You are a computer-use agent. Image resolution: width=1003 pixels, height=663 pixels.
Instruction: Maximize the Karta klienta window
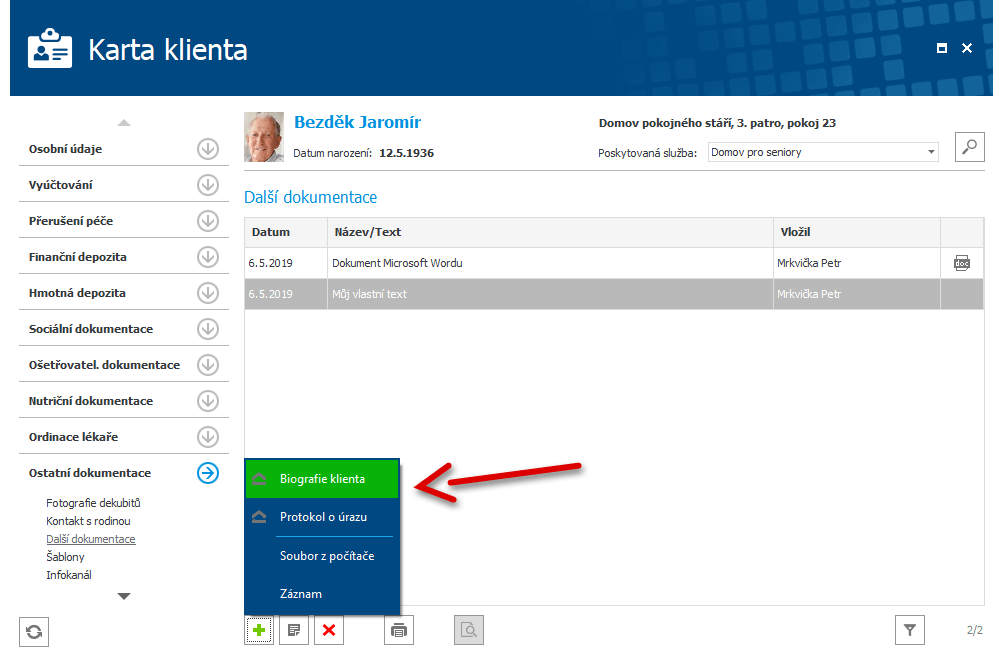[942, 48]
